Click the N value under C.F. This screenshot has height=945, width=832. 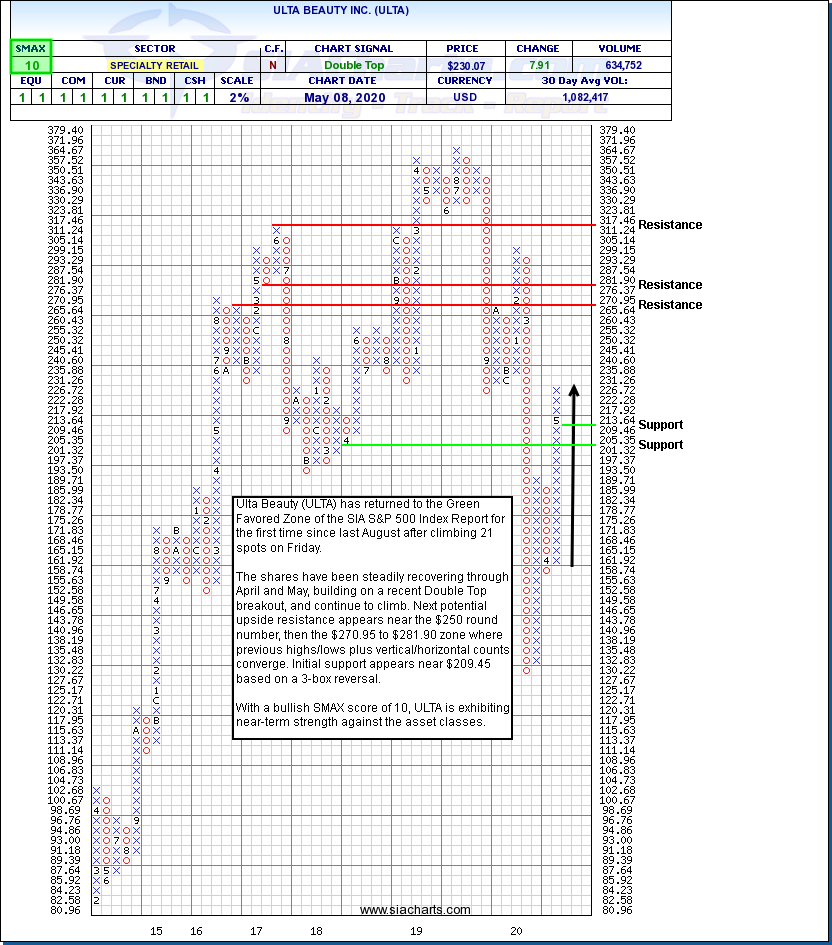[x=273, y=65]
